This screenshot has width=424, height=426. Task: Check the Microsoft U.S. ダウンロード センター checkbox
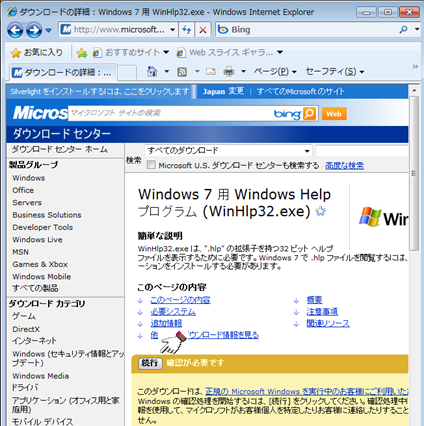(151, 165)
